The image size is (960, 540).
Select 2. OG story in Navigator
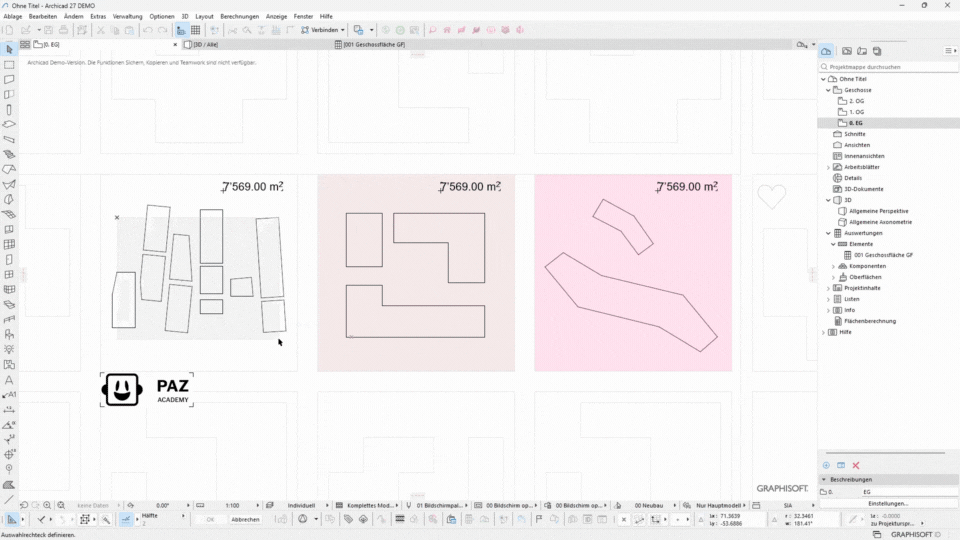856,101
